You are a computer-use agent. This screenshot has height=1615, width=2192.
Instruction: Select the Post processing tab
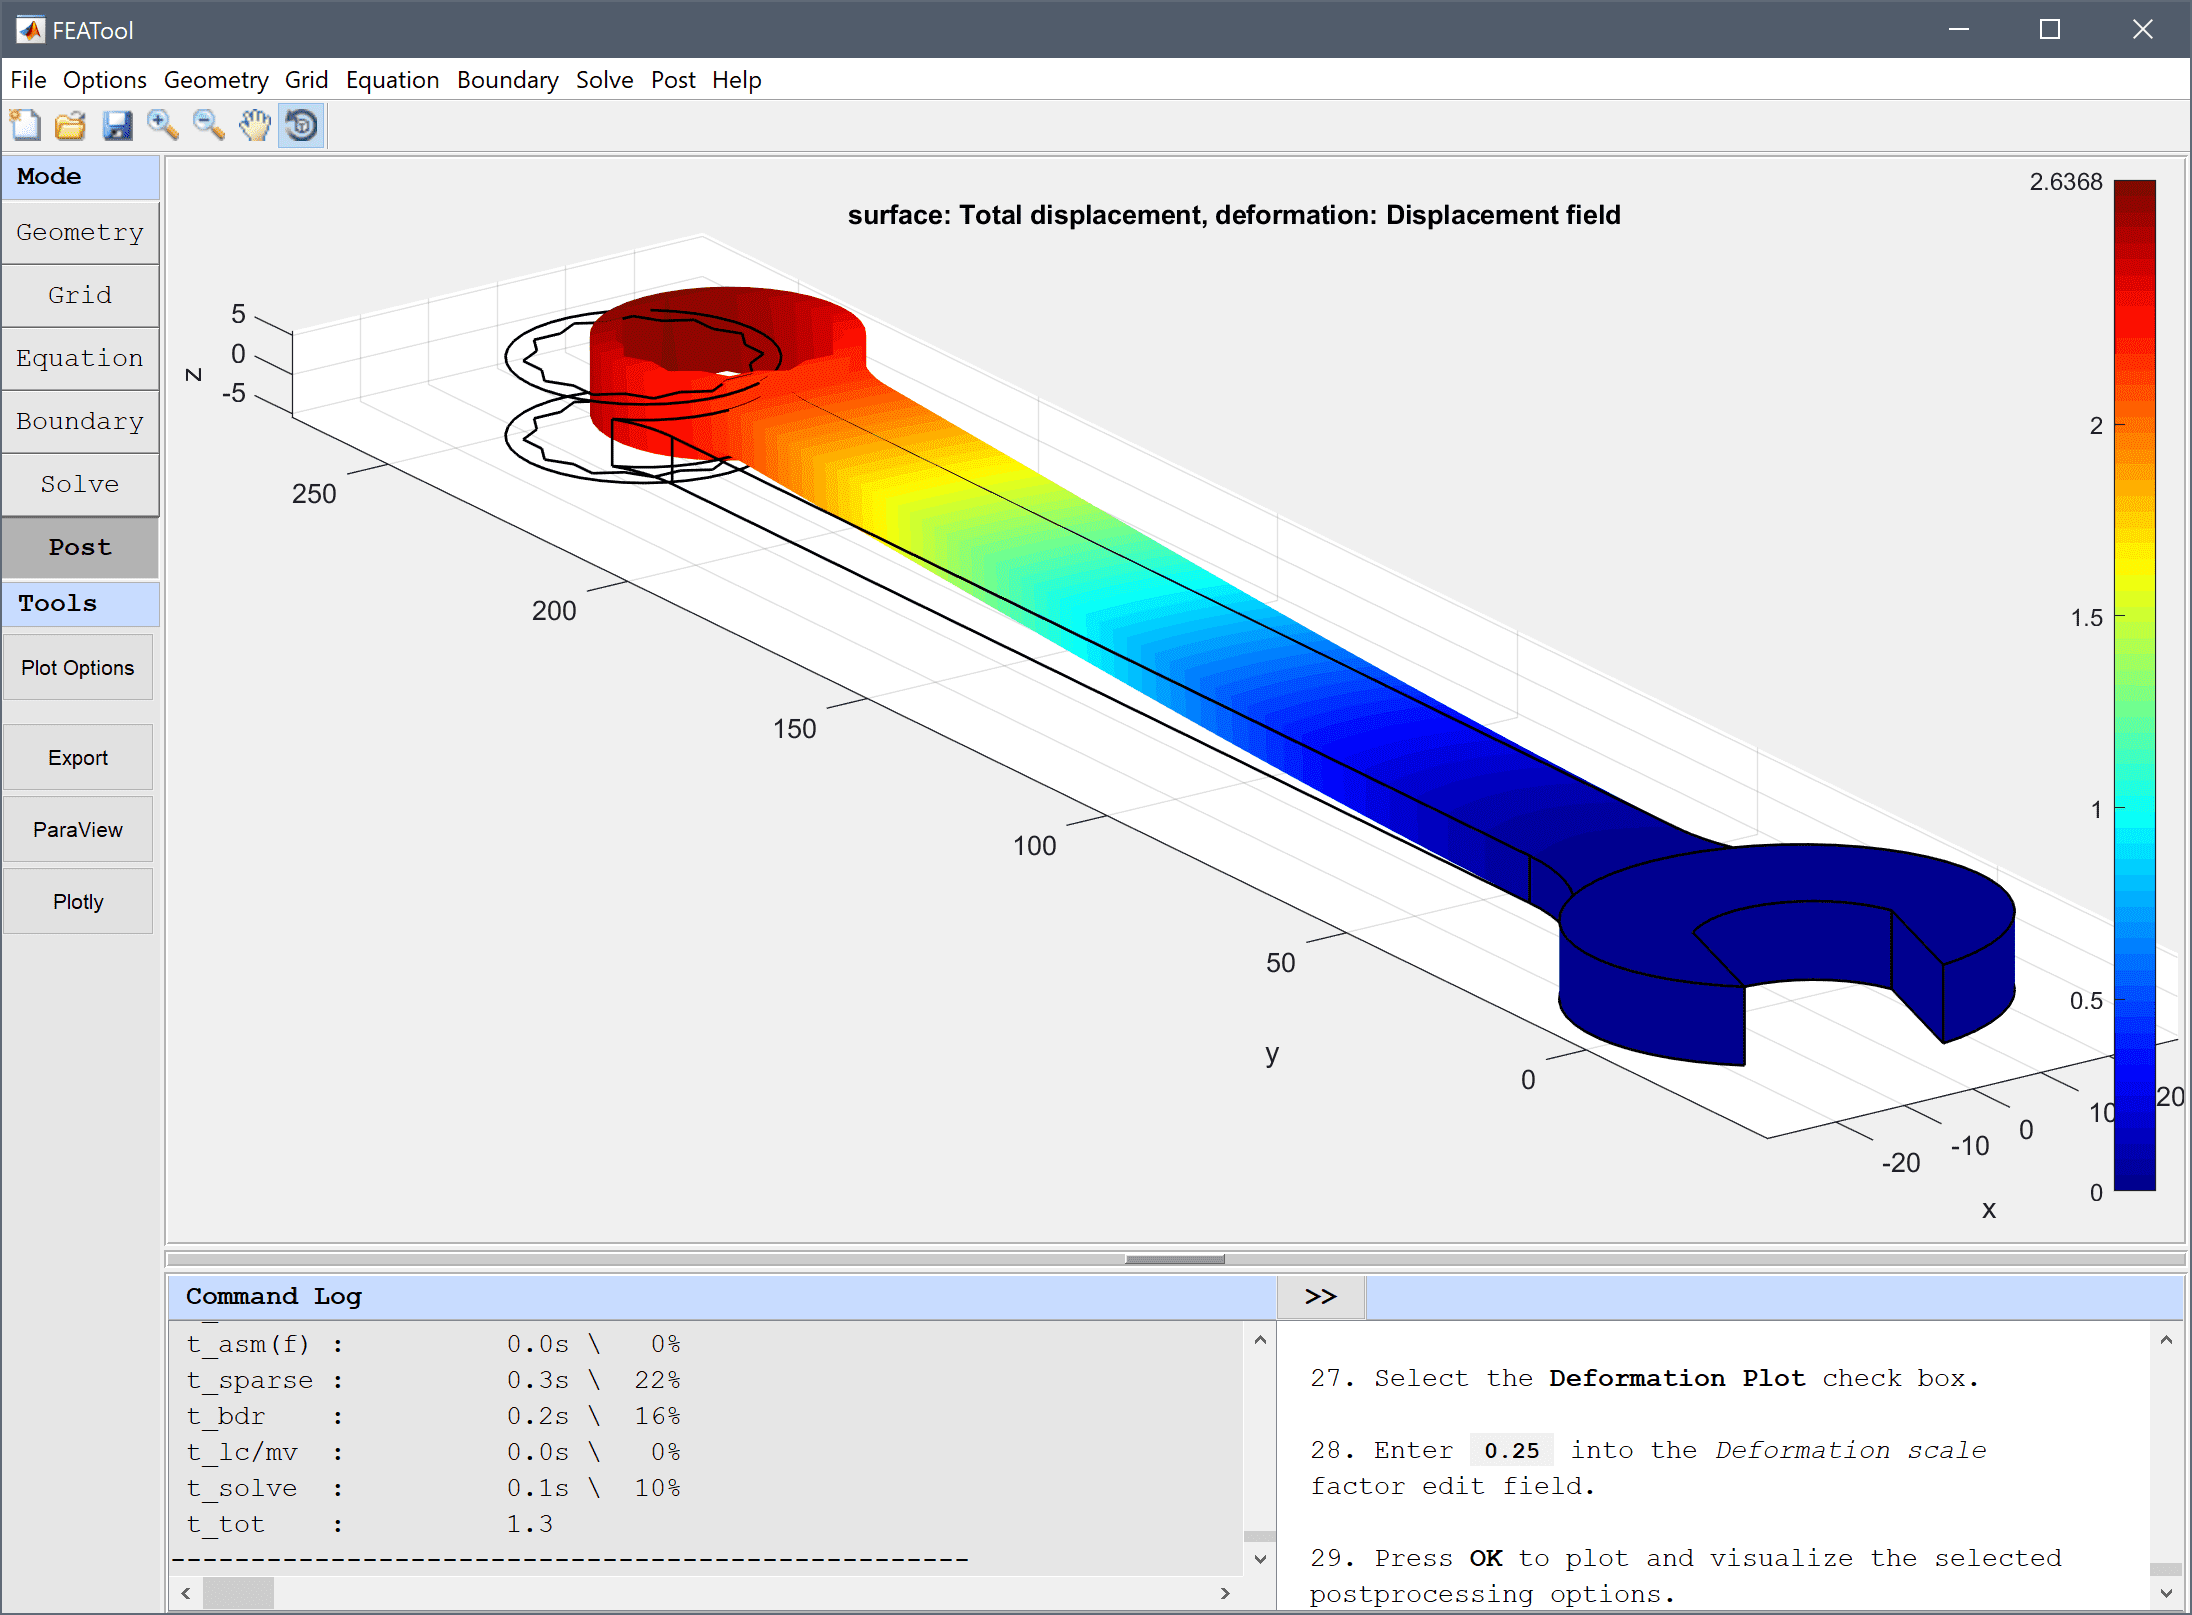point(80,546)
